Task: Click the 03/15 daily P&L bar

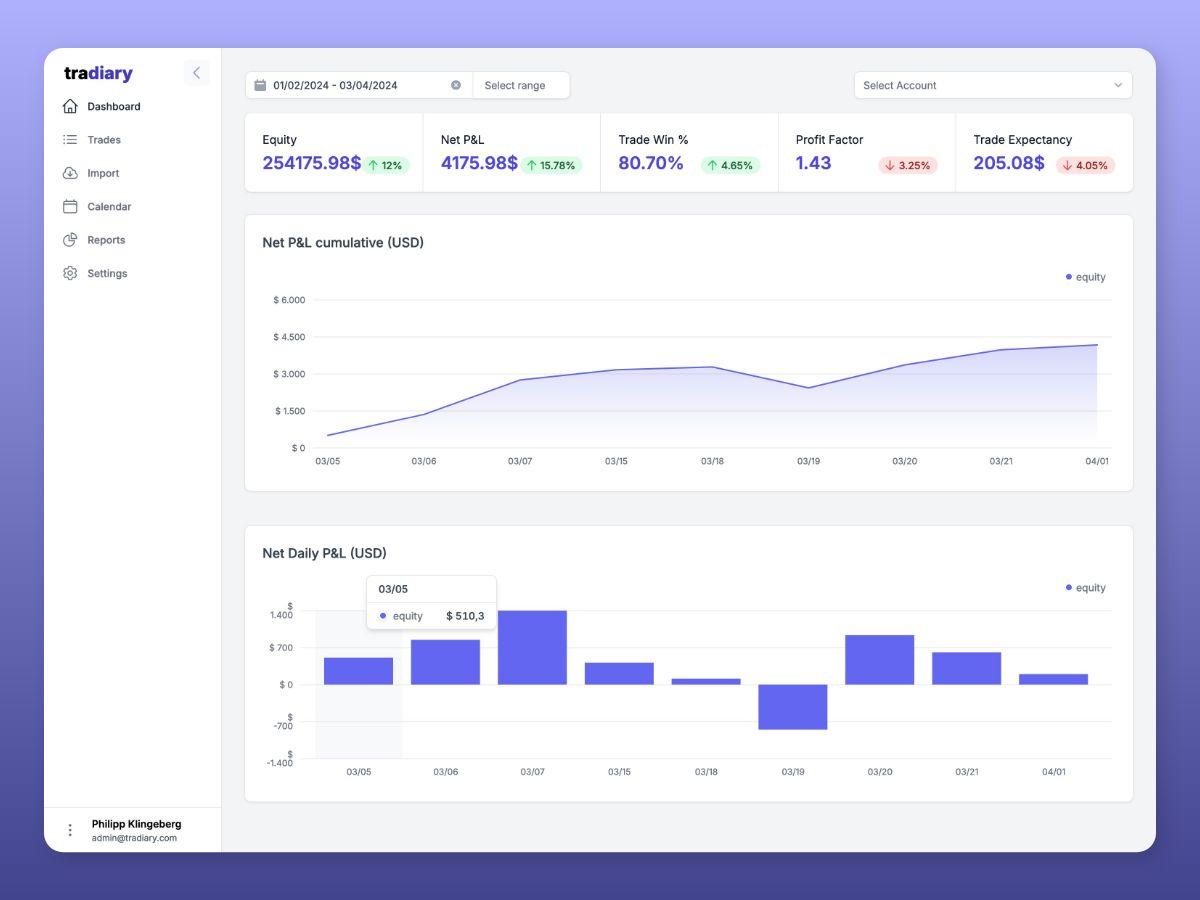Action: (x=619, y=673)
